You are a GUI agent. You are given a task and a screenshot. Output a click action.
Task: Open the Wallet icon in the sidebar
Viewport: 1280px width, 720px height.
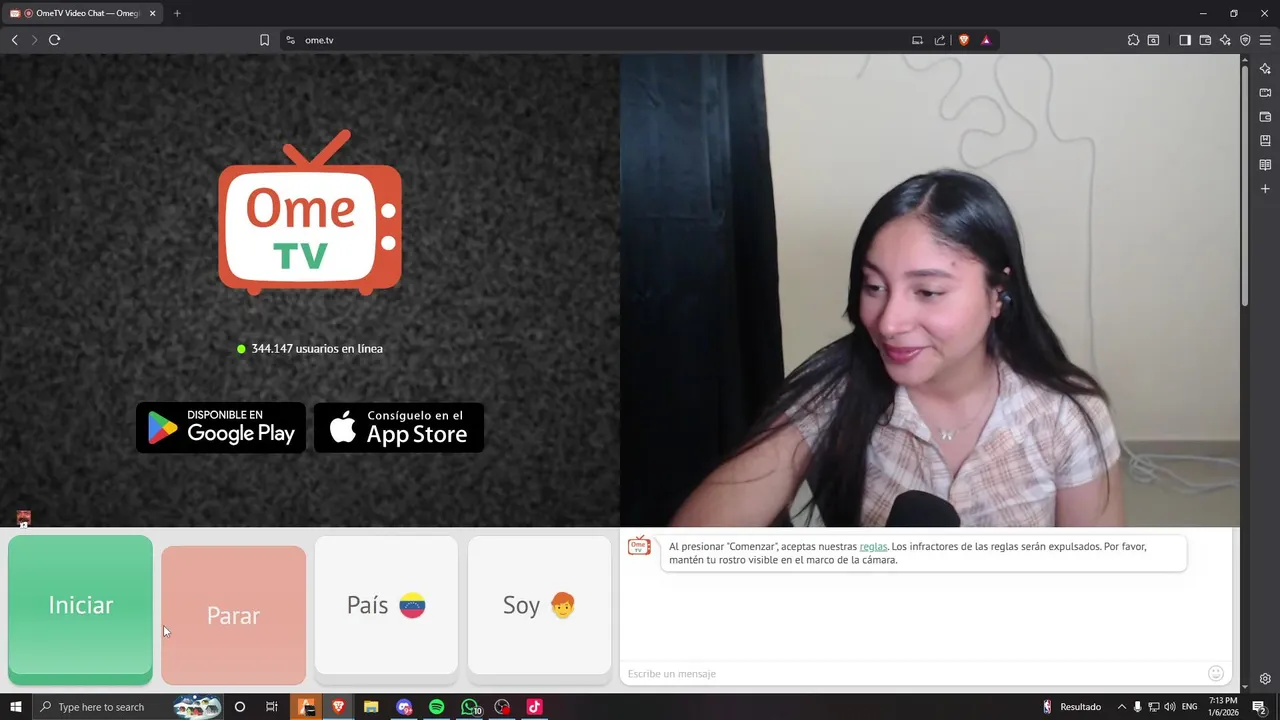click(1265, 116)
